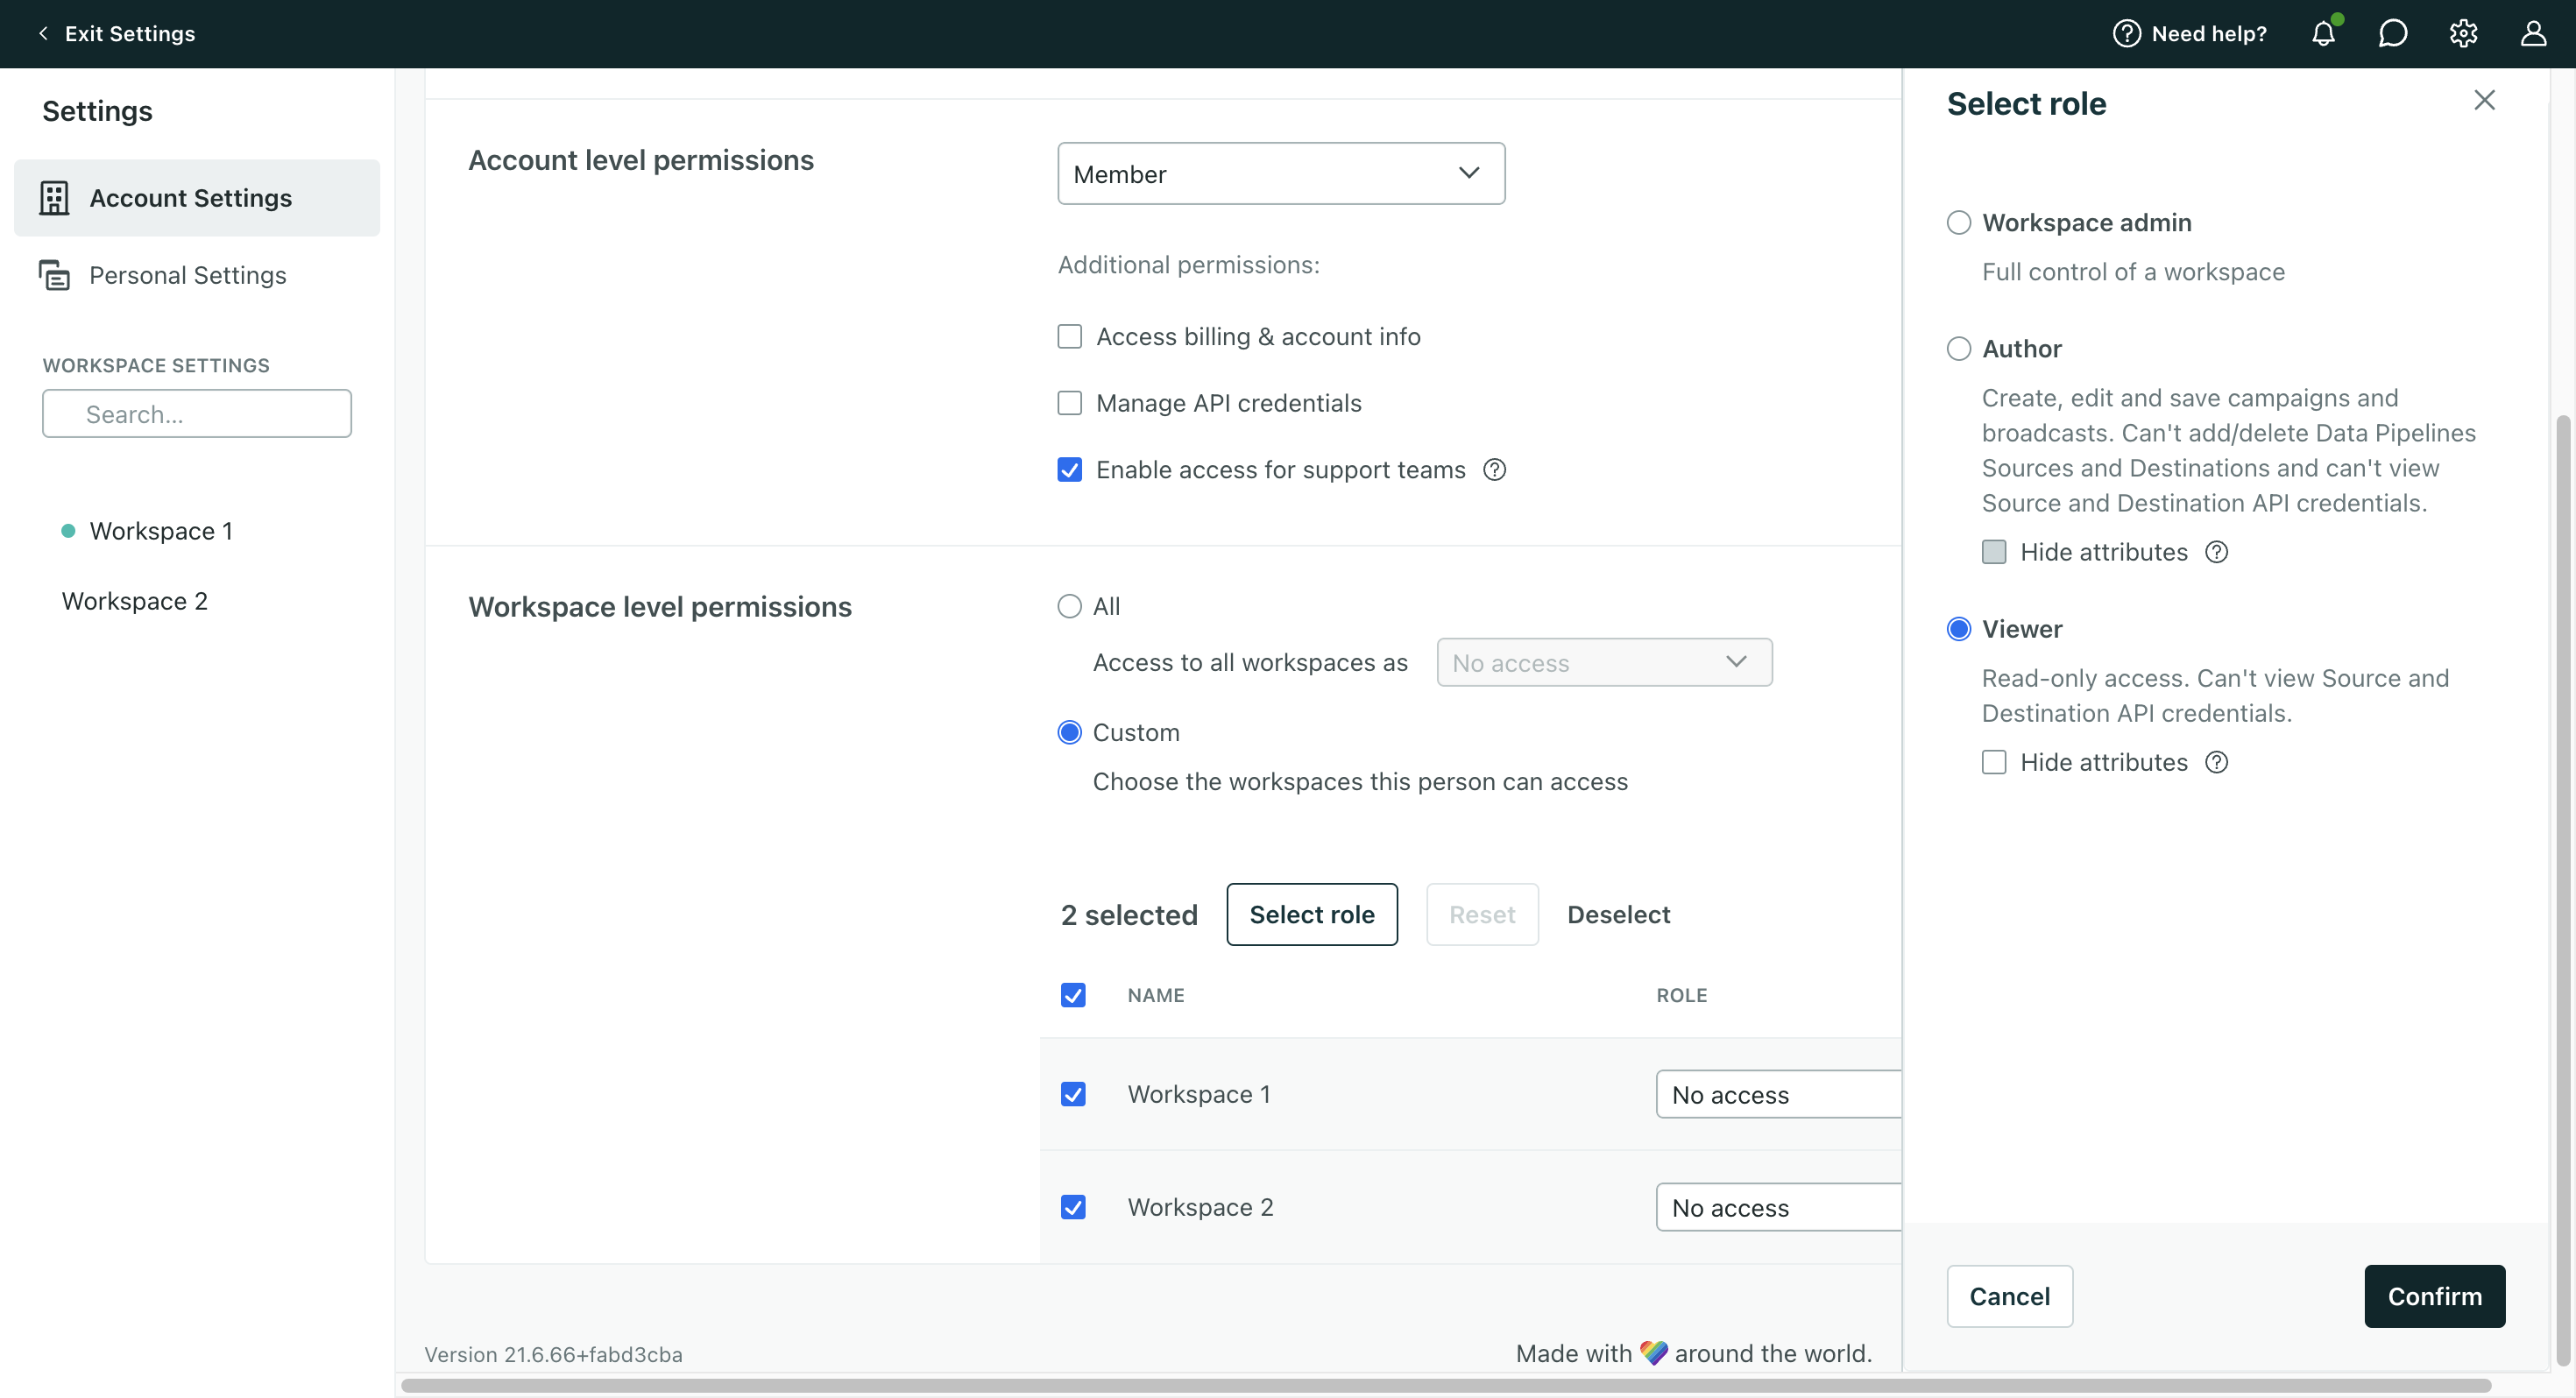The height and width of the screenshot is (1398, 2576).
Task: Open Personal Settings in sidebar
Action: click(x=197, y=275)
